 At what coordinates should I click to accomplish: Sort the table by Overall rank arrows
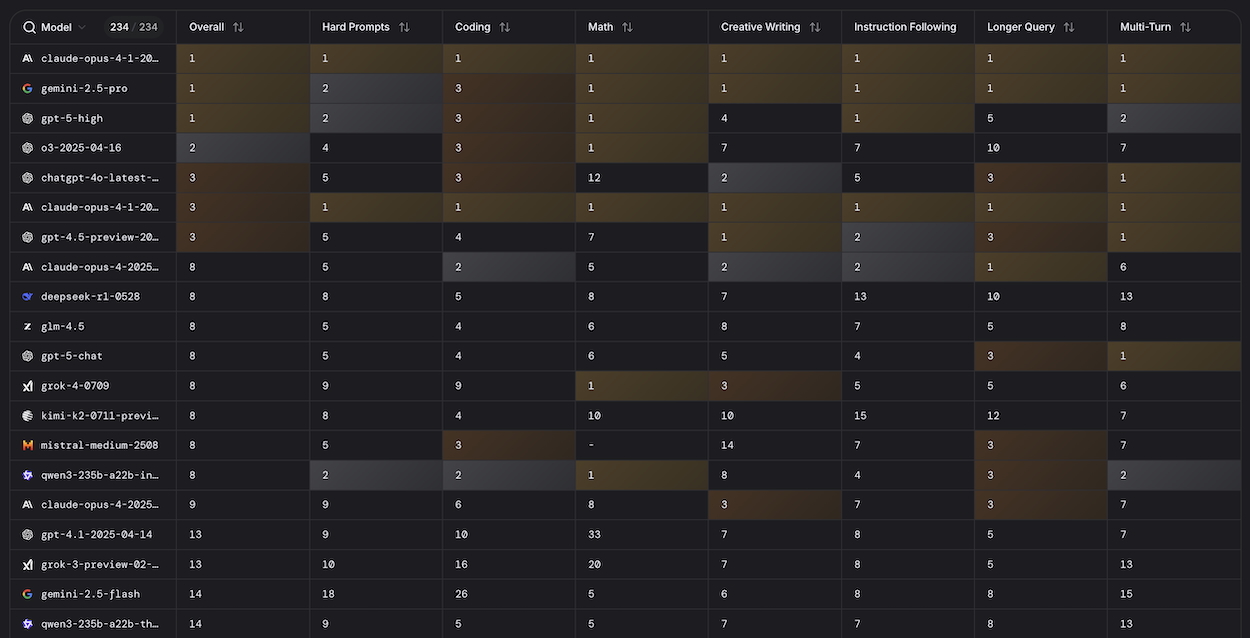238,27
